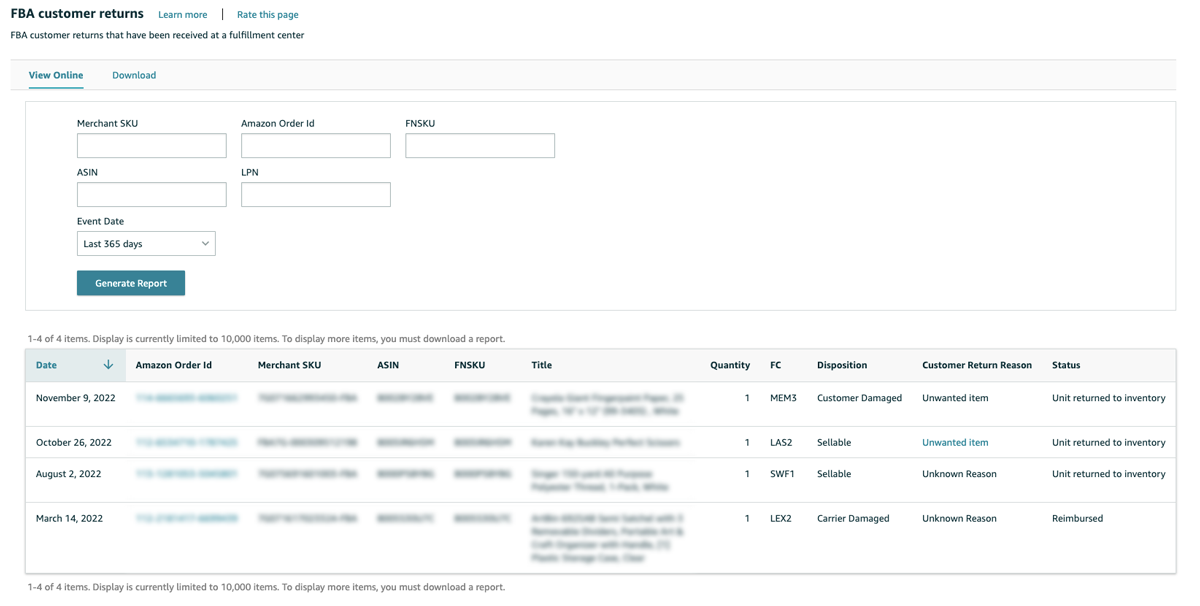Click the Rate this page link
1200x606 pixels.
[267, 15]
